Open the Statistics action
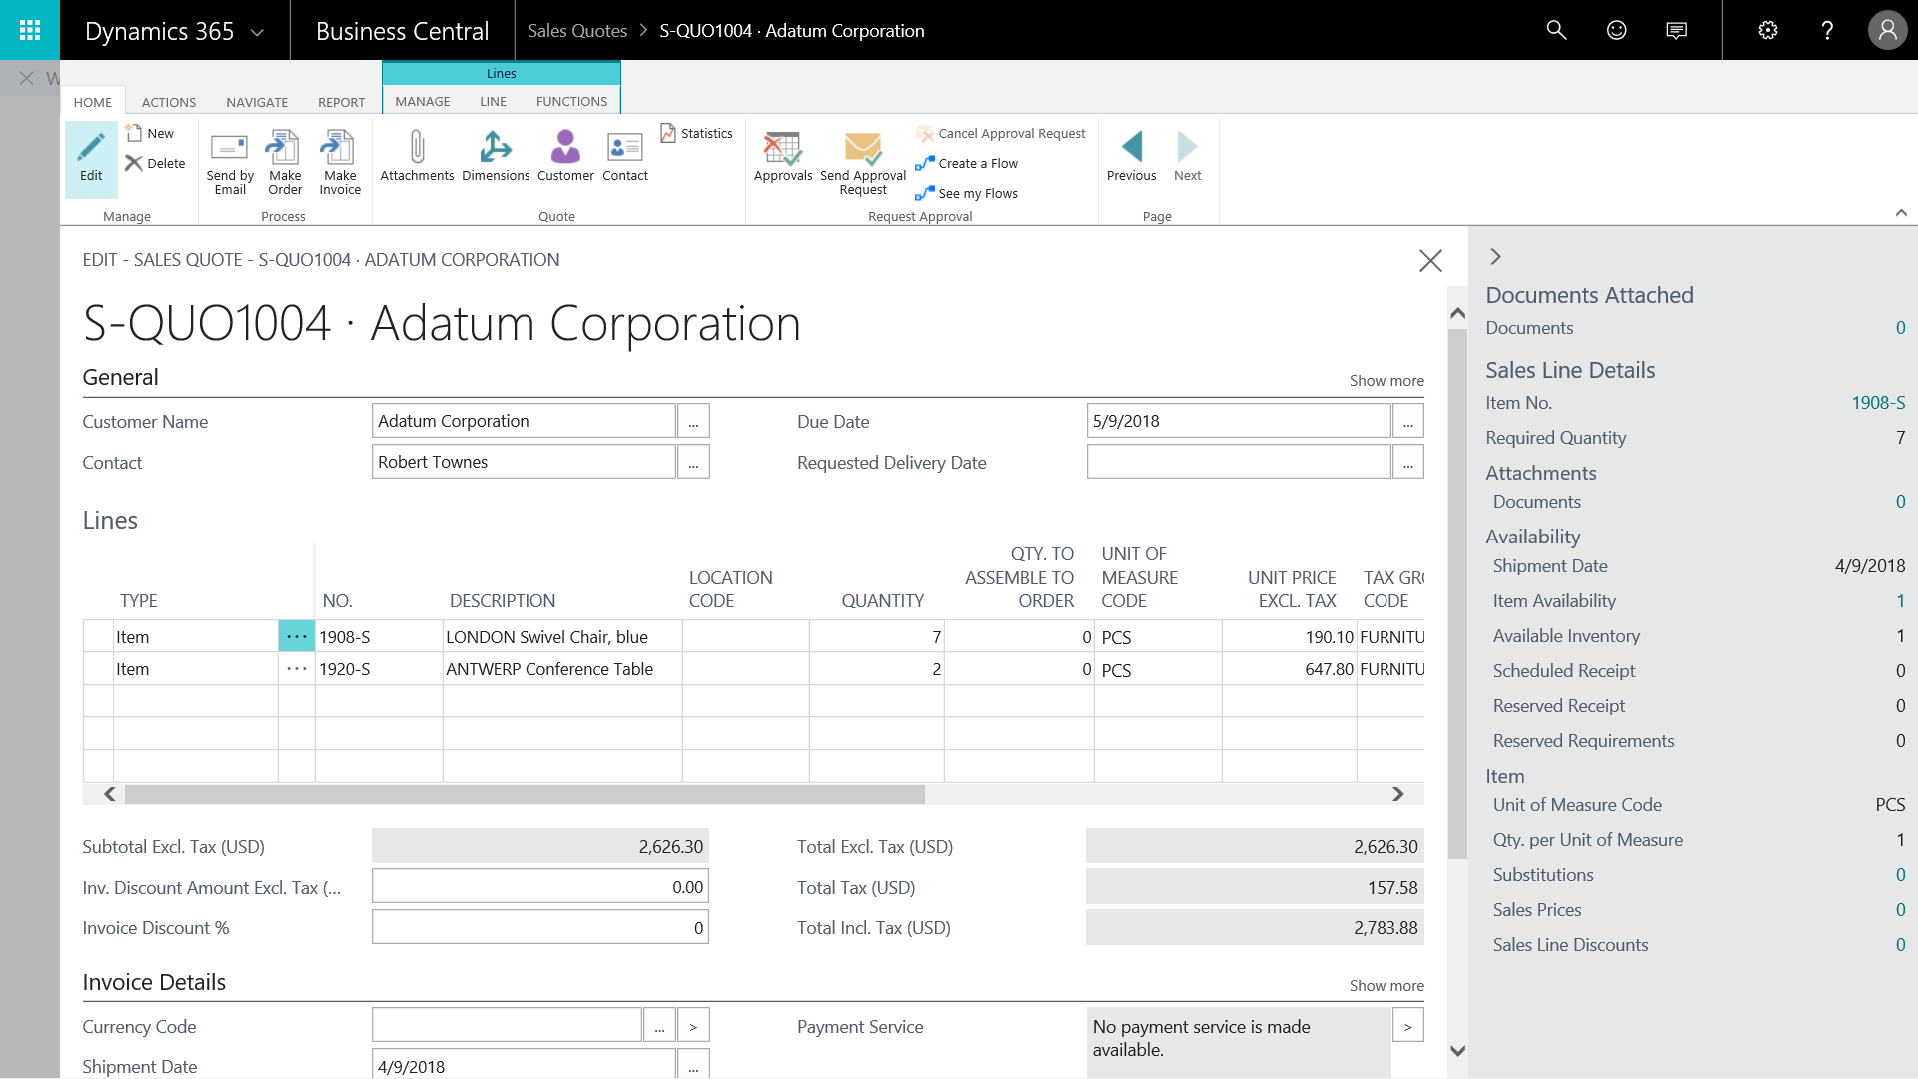Image resolution: width=1918 pixels, height=1079 pixels. pyautogui.click(x=697, y=133)
